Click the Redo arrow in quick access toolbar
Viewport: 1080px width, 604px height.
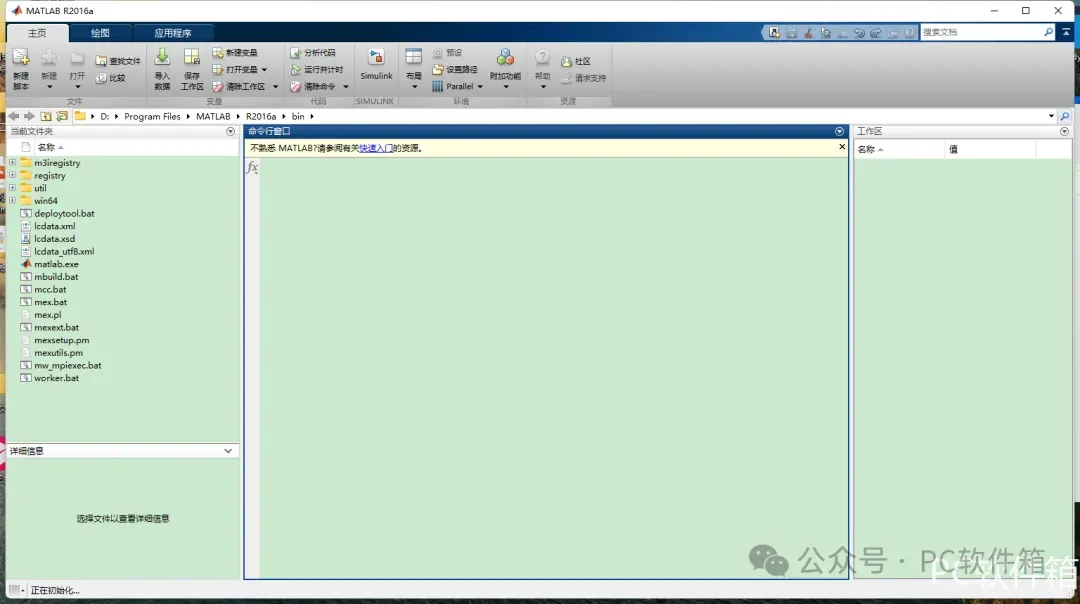[875, 32]
